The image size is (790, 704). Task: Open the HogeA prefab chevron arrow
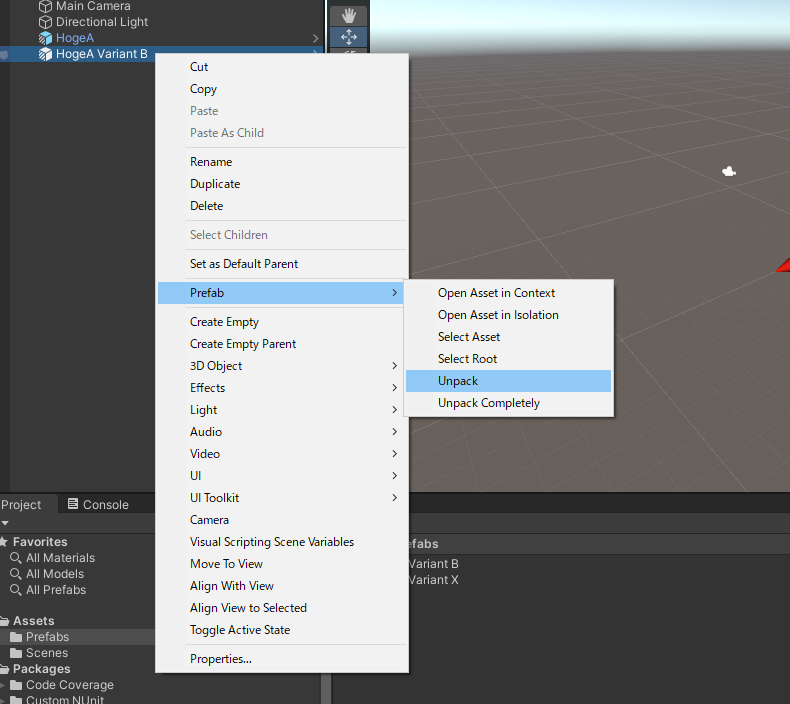pyautogui.click(x=315, y=38)
